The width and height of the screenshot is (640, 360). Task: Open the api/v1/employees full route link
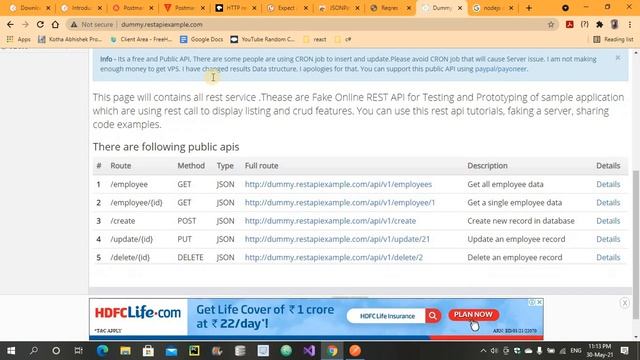coord(338,184)
